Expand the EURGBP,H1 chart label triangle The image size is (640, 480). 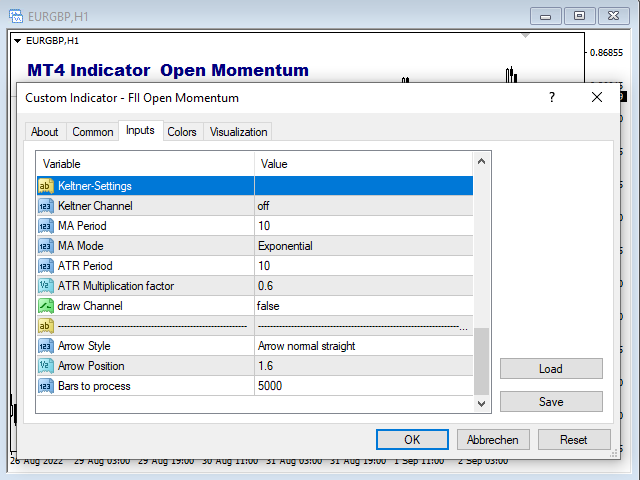tap(17, 41)
